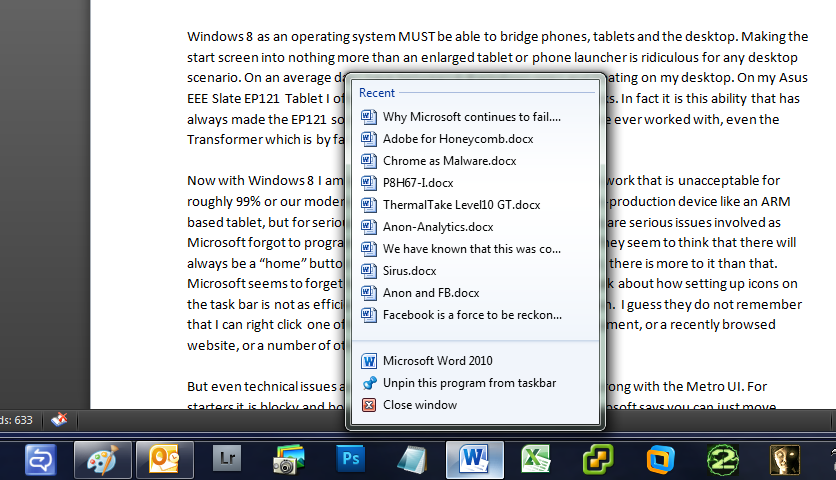The image size is (836, 480).
Task: Click the proofing errors icon in Word status bar
Action: coord(59,420)
